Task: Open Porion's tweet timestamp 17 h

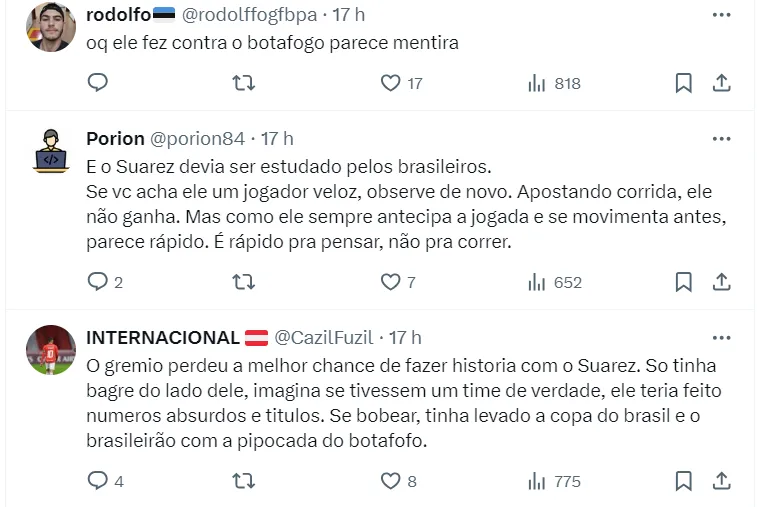Action: tap(277, 138)
